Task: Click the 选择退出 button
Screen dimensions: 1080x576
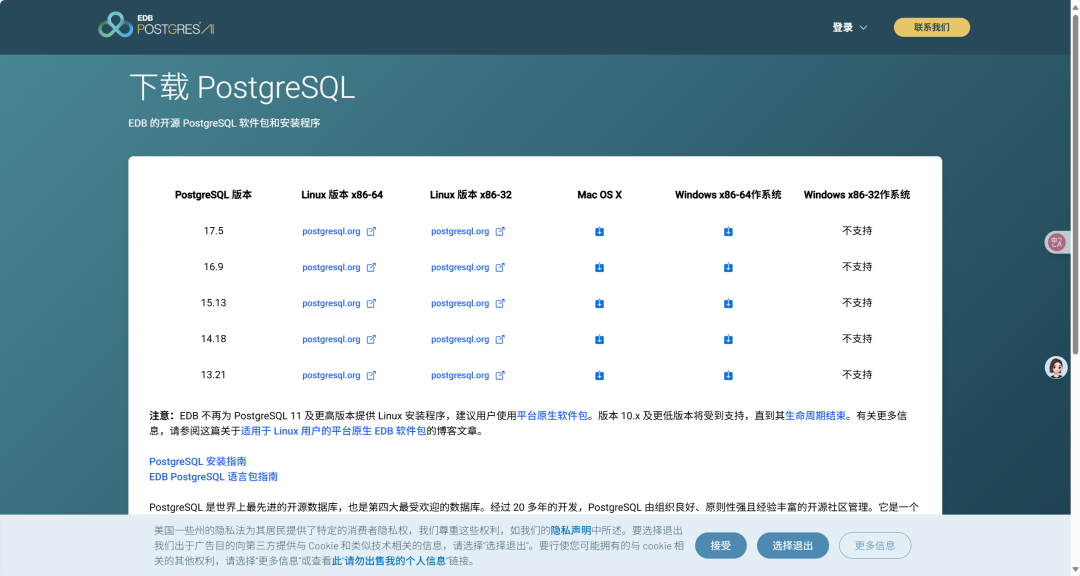Action: click(792, 546)
